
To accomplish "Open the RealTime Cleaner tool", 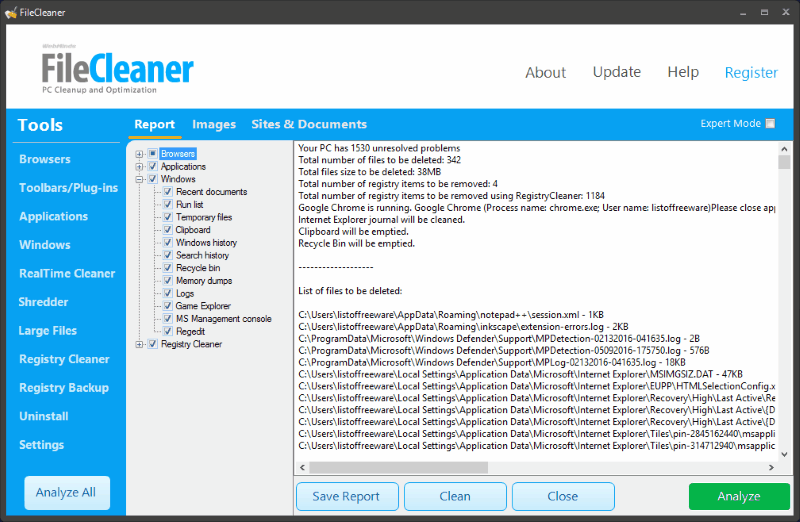I will click(x=67, y=274).
